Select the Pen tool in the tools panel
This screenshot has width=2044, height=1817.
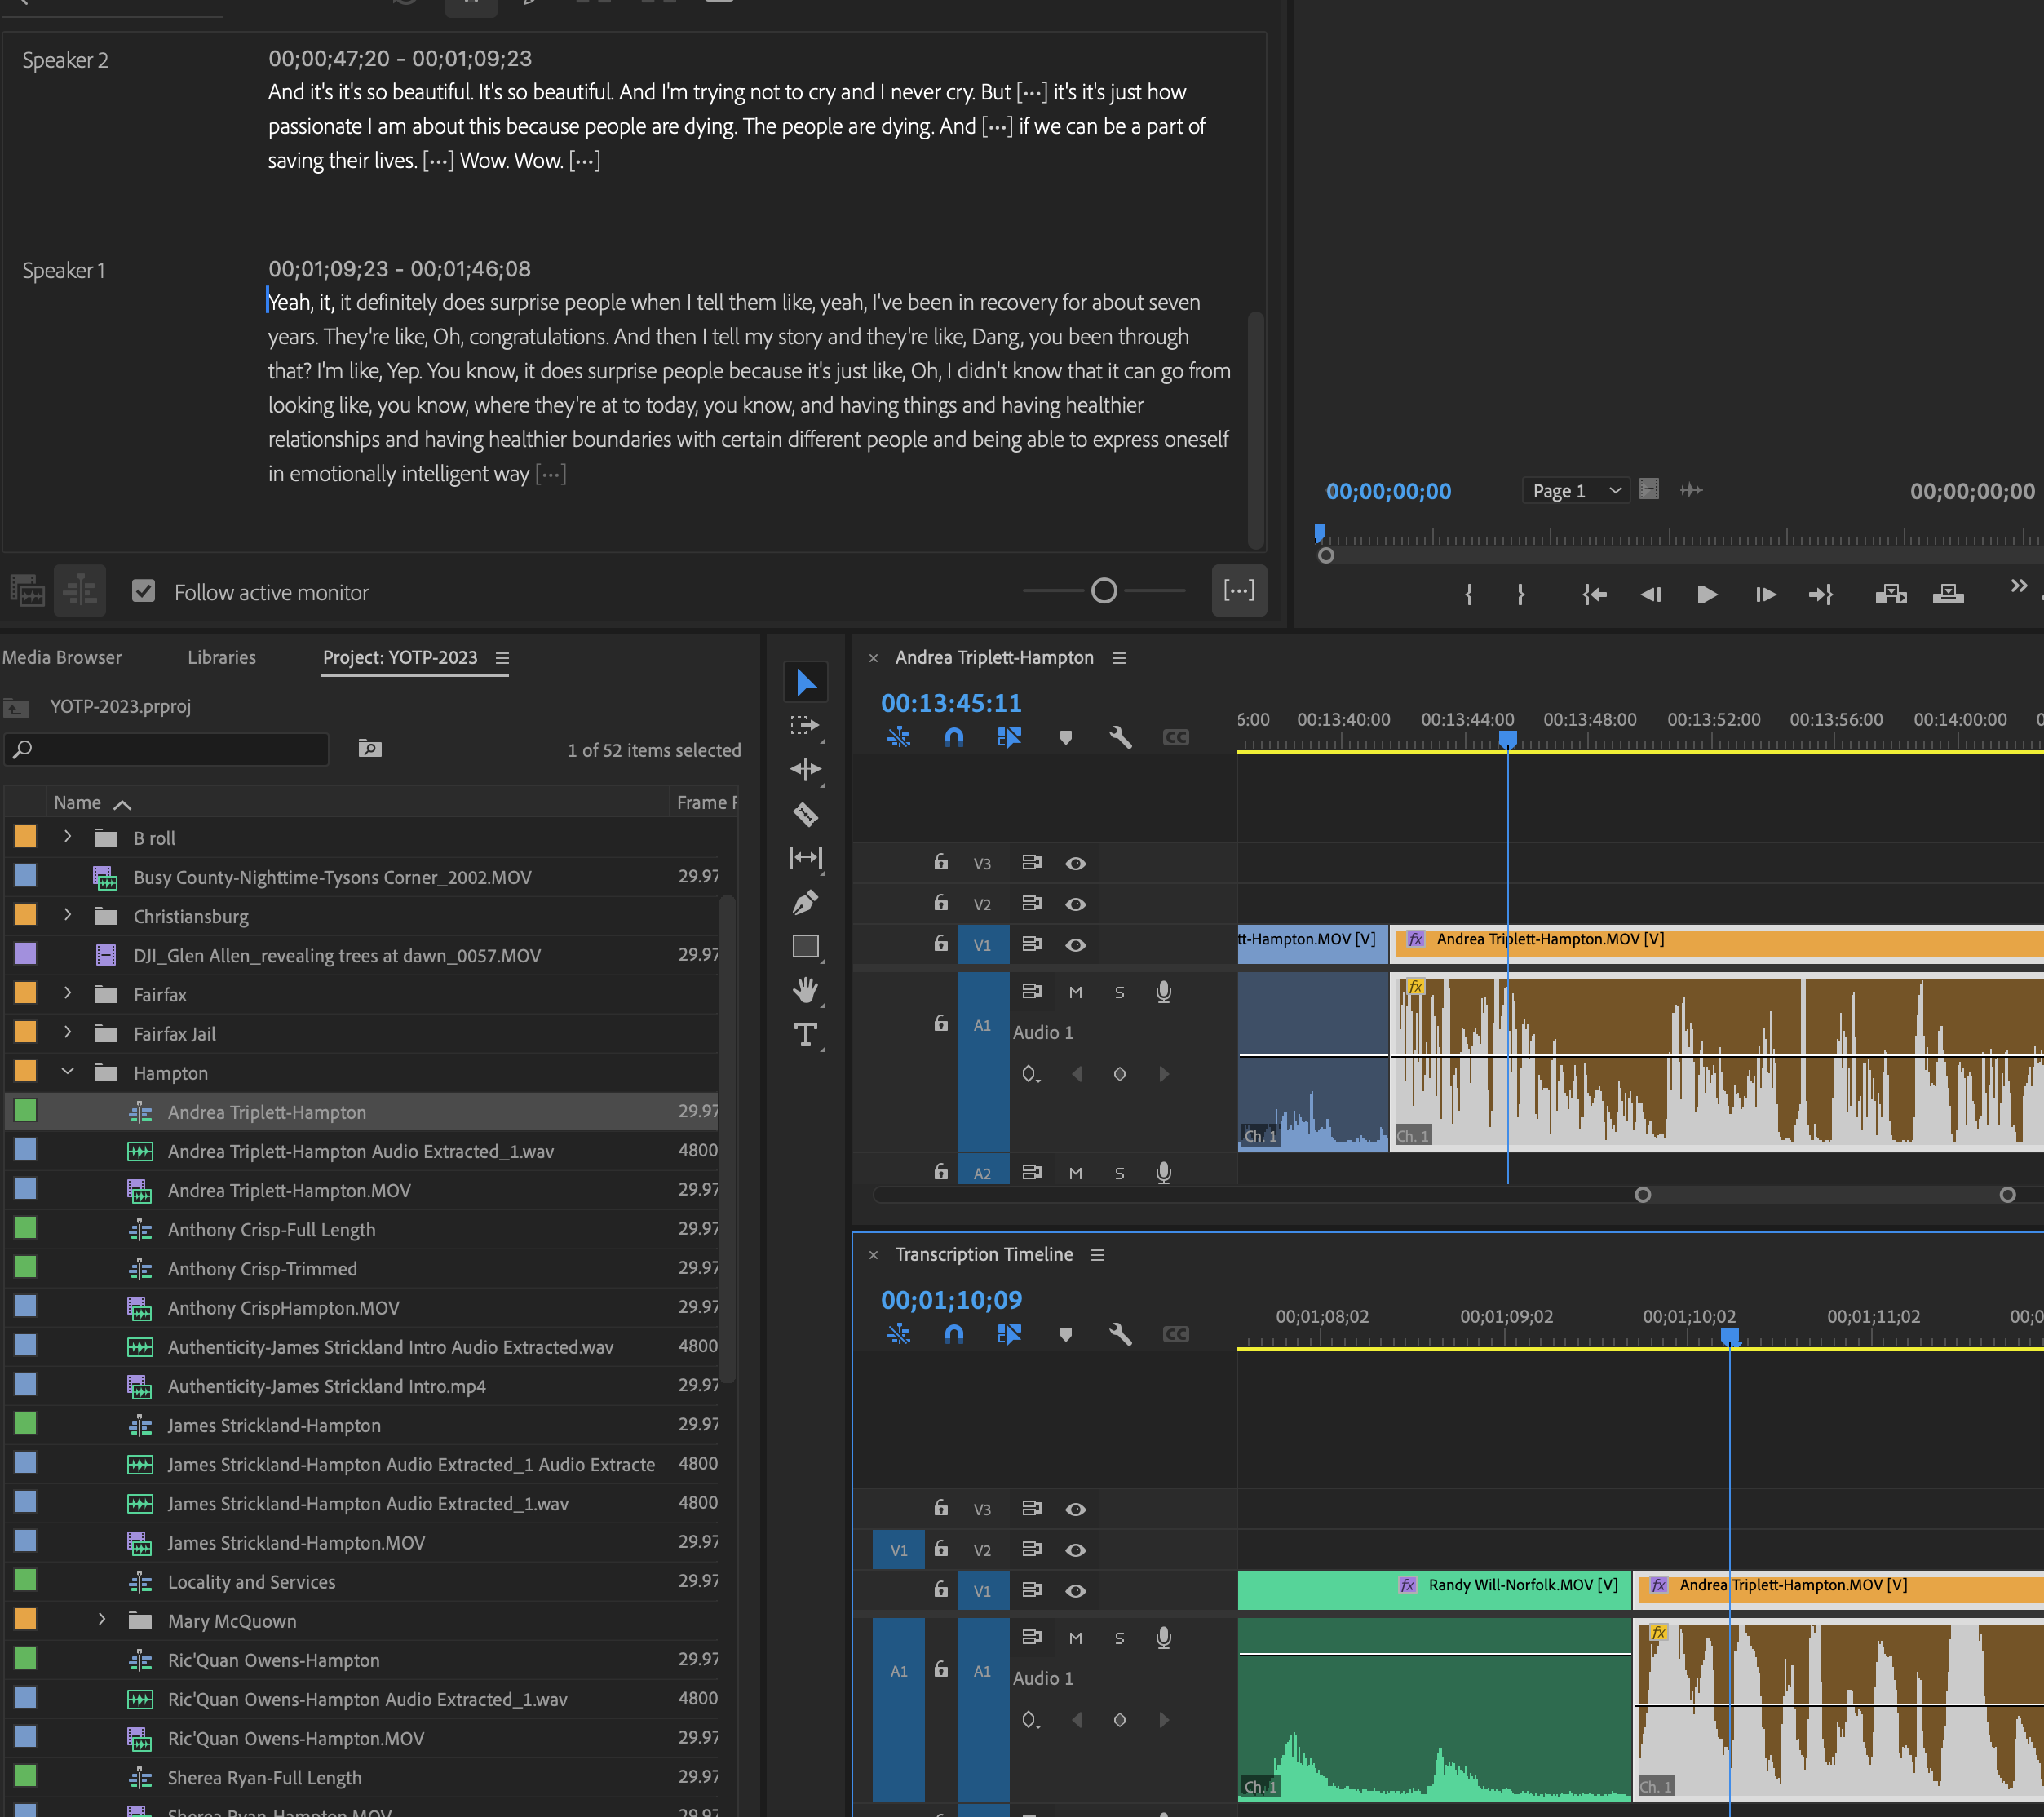tap(806, 902)
